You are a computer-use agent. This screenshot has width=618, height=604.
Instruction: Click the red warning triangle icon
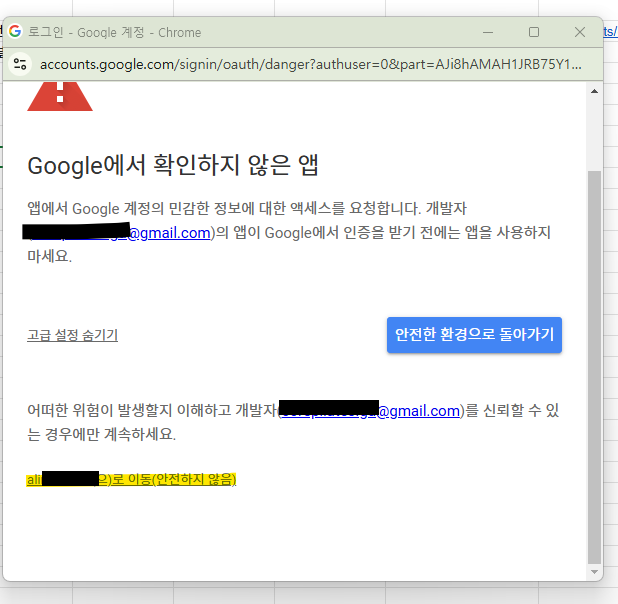(x=60, y=97)
